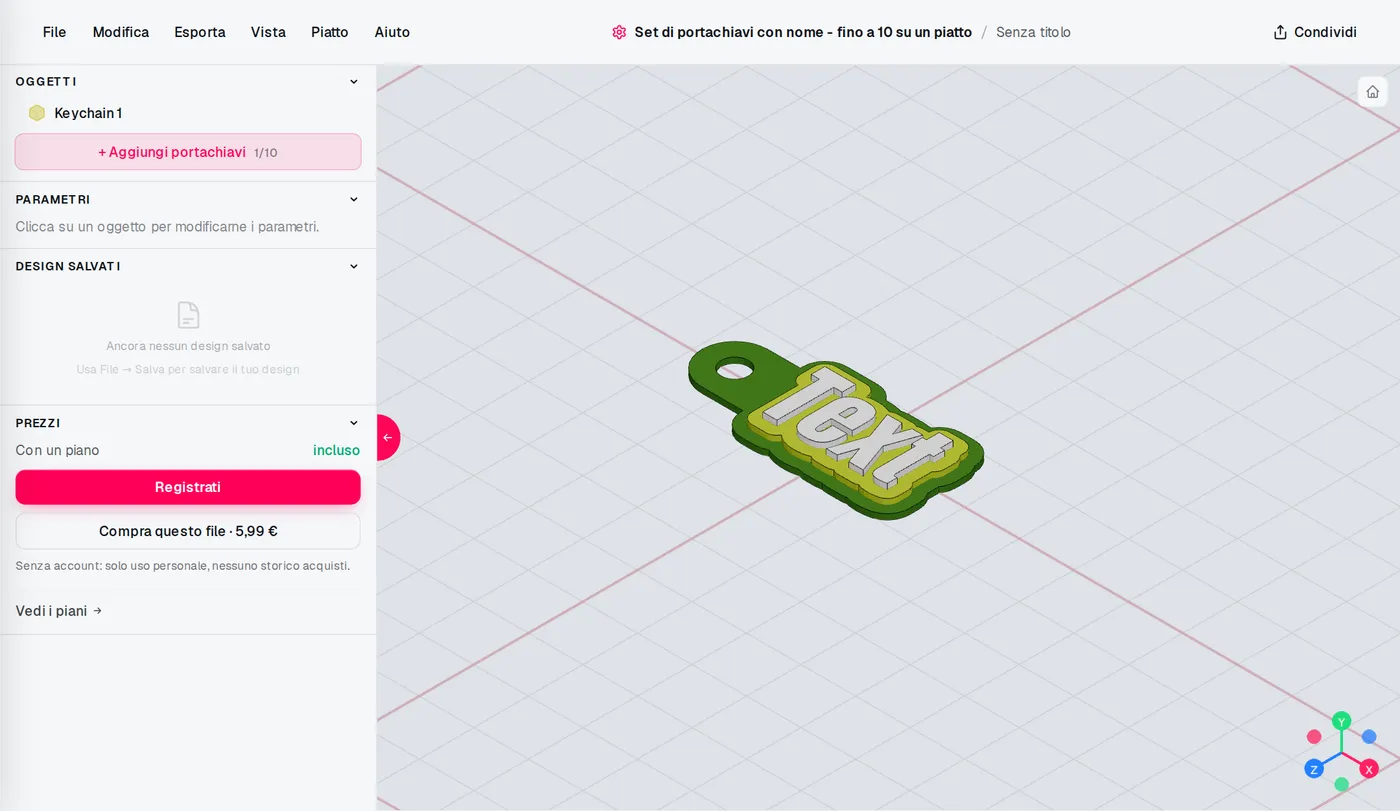Click the home view reset icon
The height and width of the screenshot is (811, 1400).
click(x=1372, y=92)
